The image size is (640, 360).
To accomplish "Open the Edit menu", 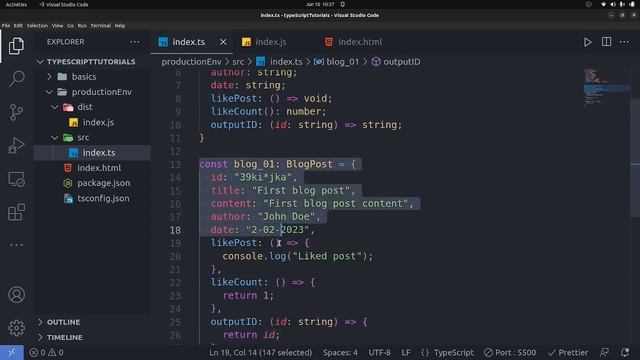I will tap(18, 25).
